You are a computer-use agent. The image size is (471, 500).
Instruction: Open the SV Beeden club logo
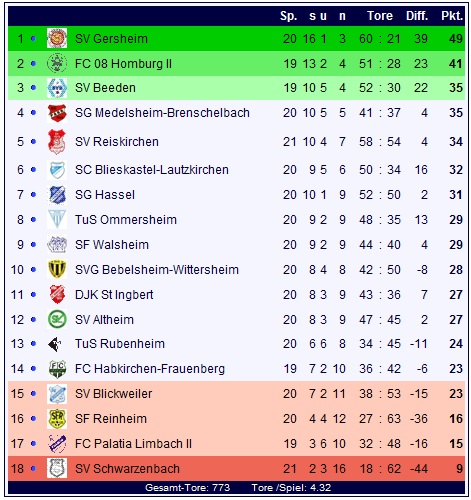click(x=57, y=88)
